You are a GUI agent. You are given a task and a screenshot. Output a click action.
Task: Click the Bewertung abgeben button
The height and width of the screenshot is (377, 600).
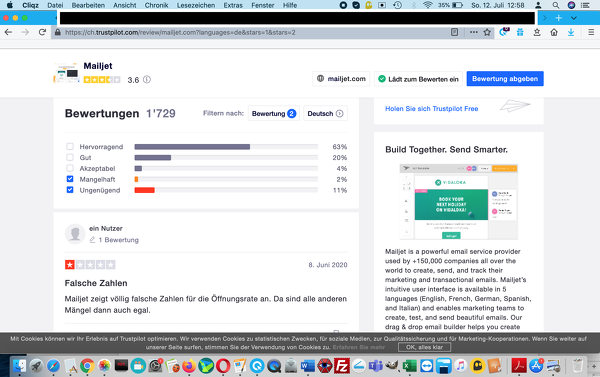coord(505,79)
